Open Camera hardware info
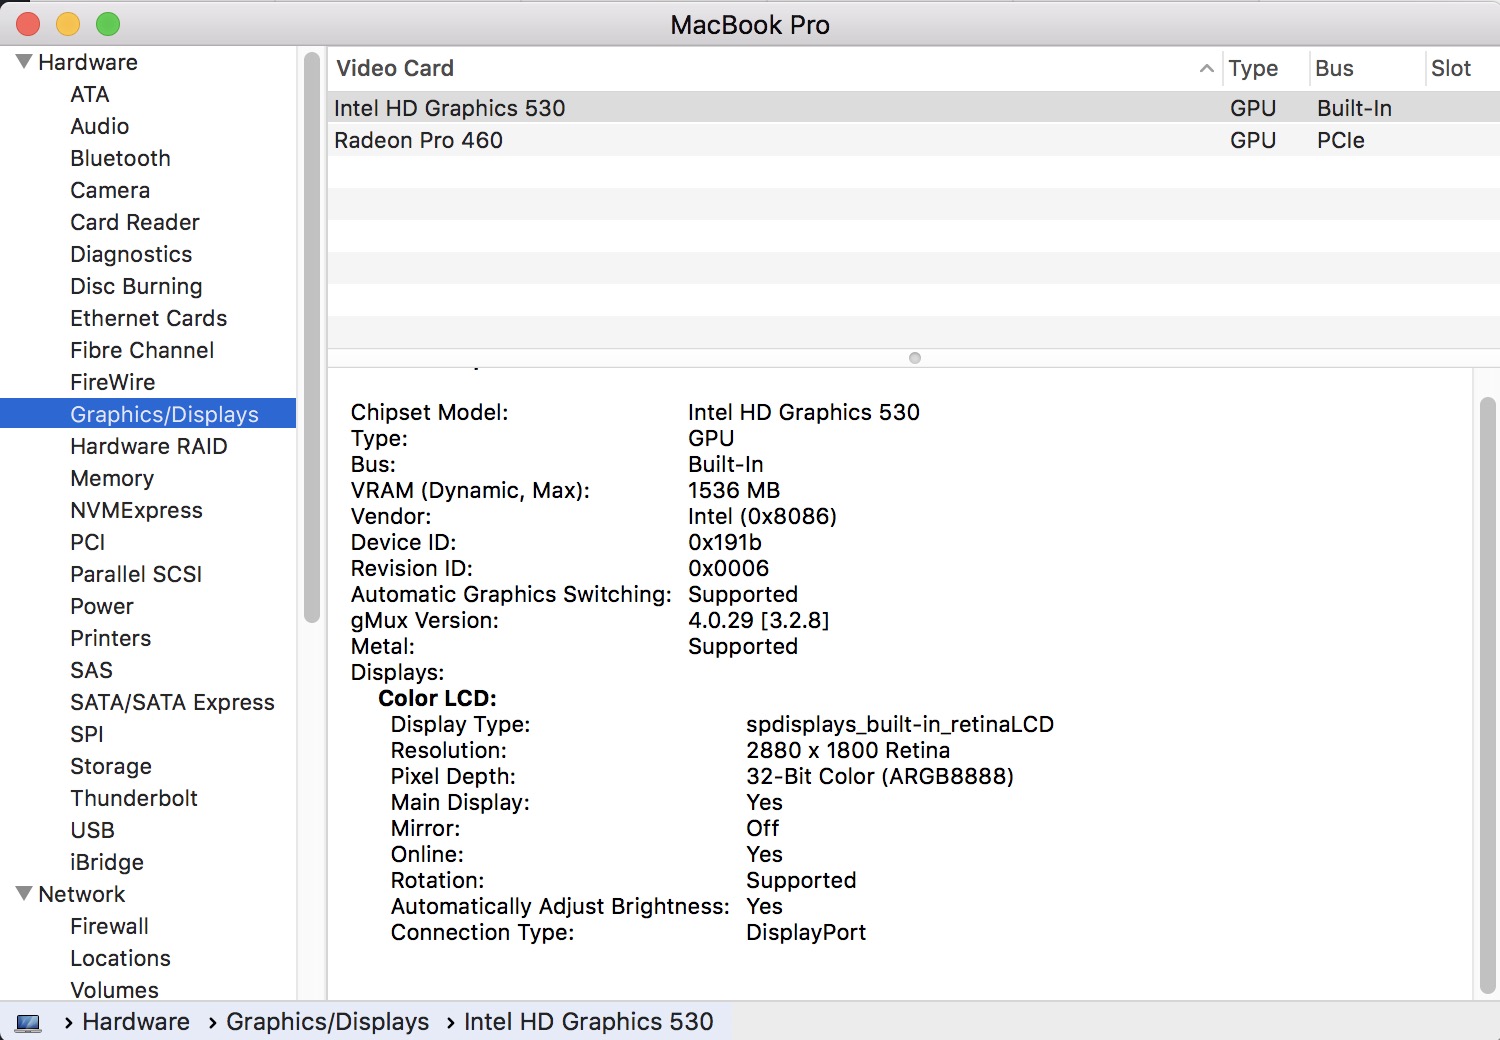1500x1040 pixels. point(110,190)
